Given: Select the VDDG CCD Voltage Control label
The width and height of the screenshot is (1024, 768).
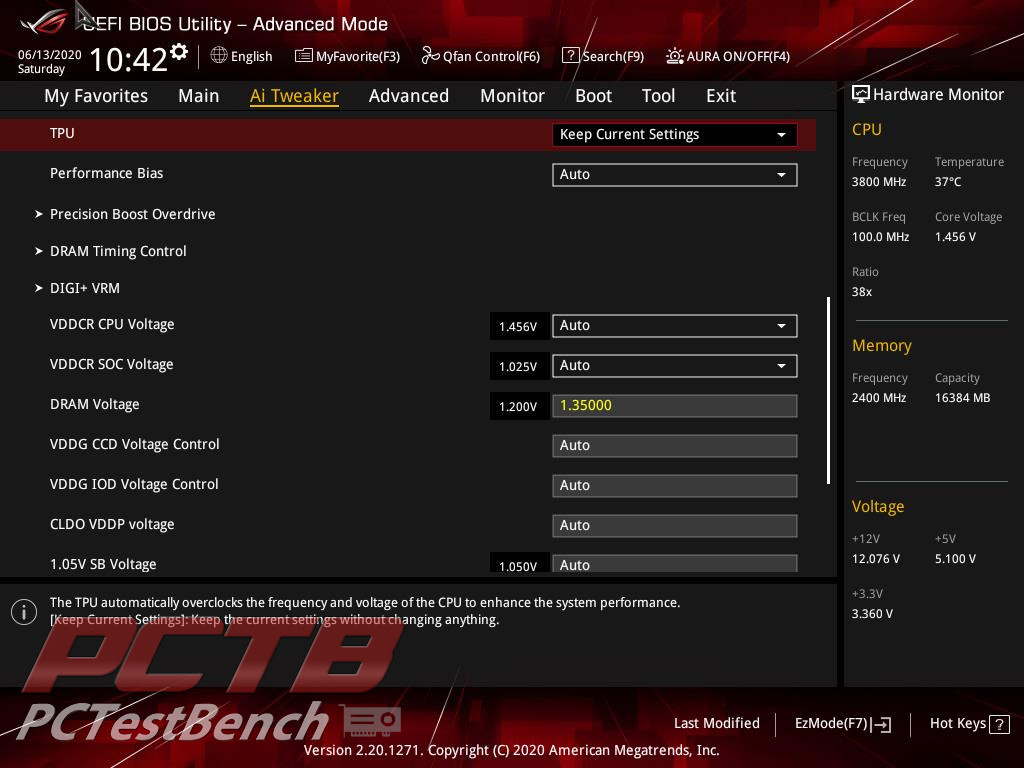Looking at the screenshot, I should click(135, 444).
